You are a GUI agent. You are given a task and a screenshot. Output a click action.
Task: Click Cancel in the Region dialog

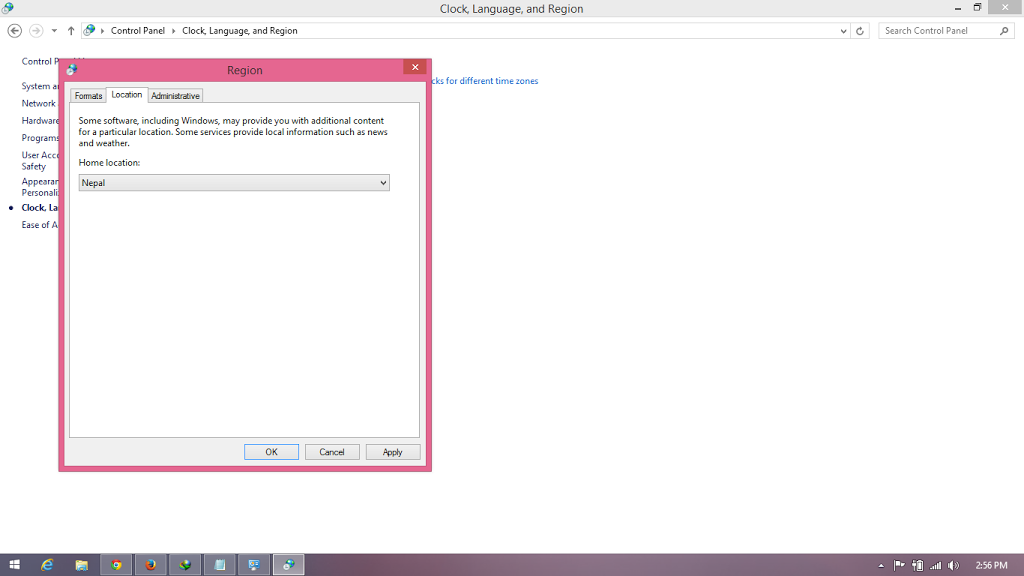(x=332, y=452)
